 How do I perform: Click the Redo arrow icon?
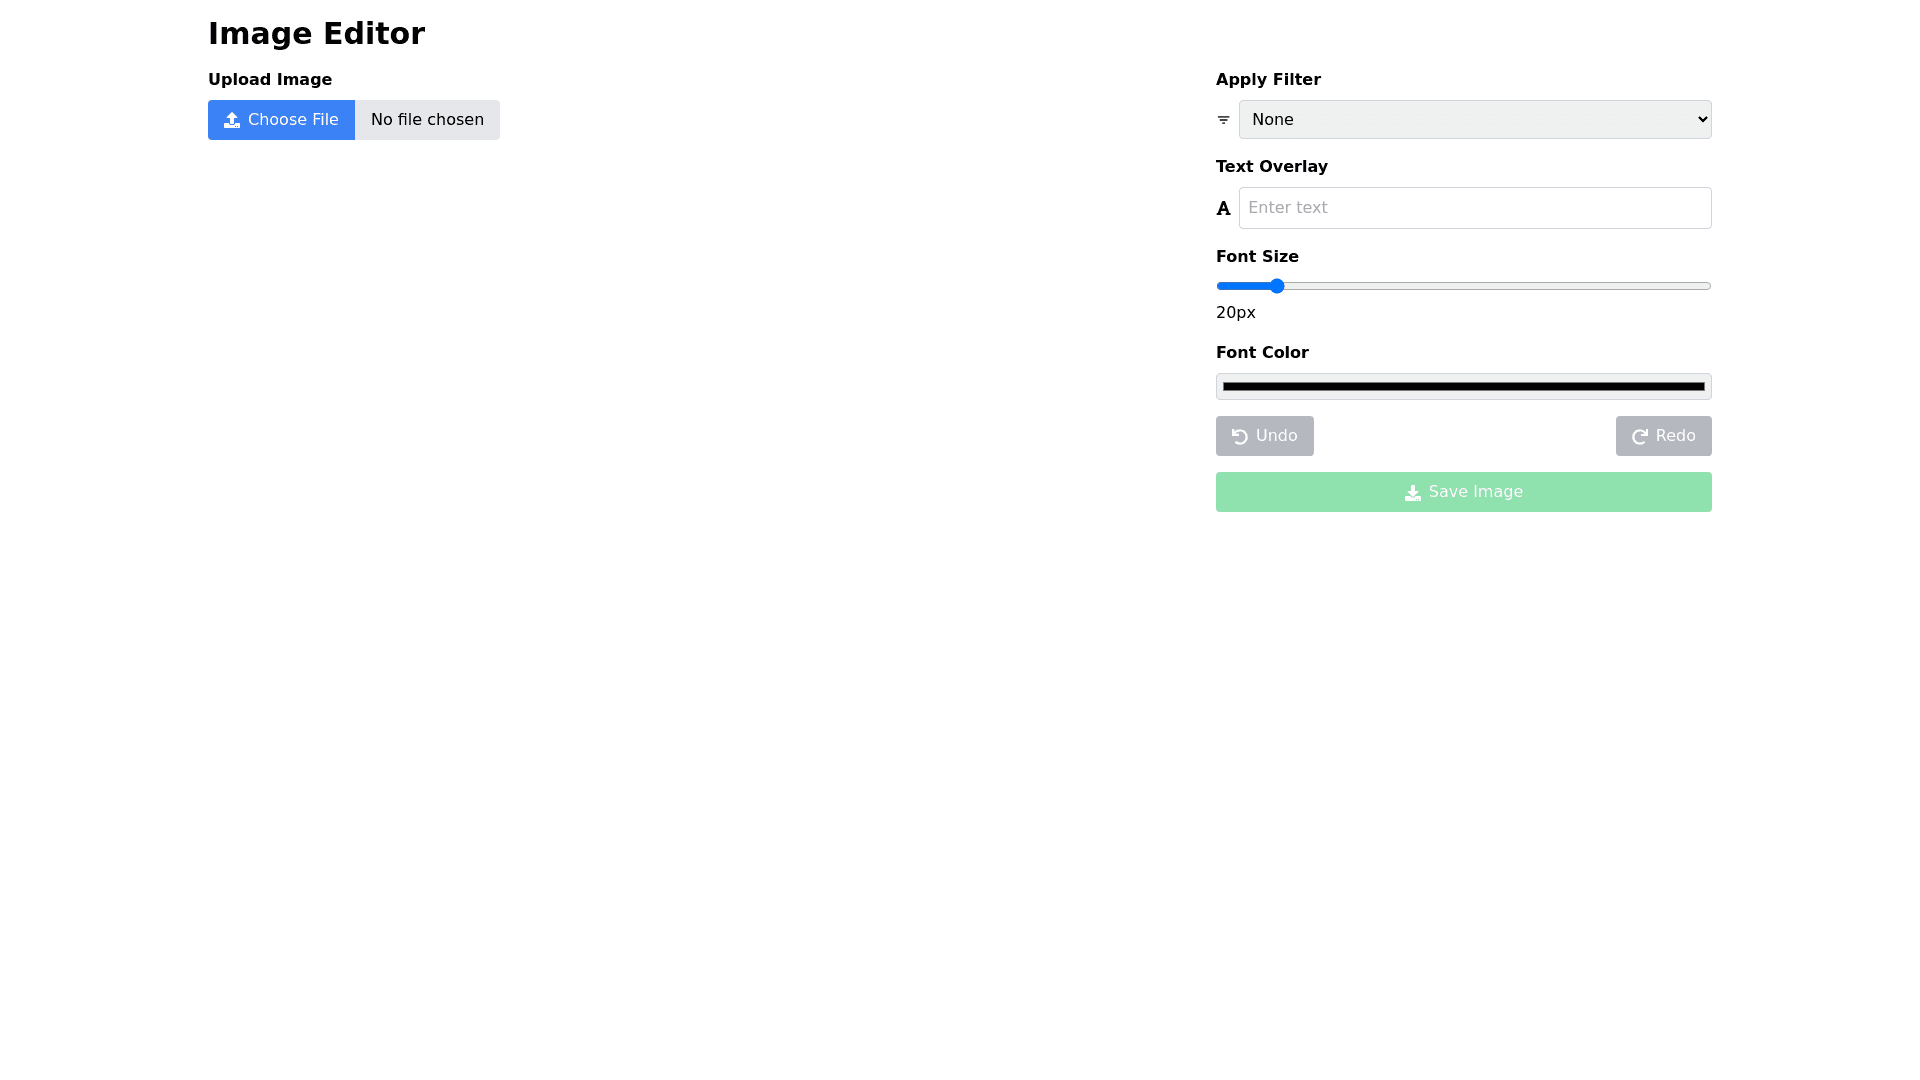pos(1640,437)
